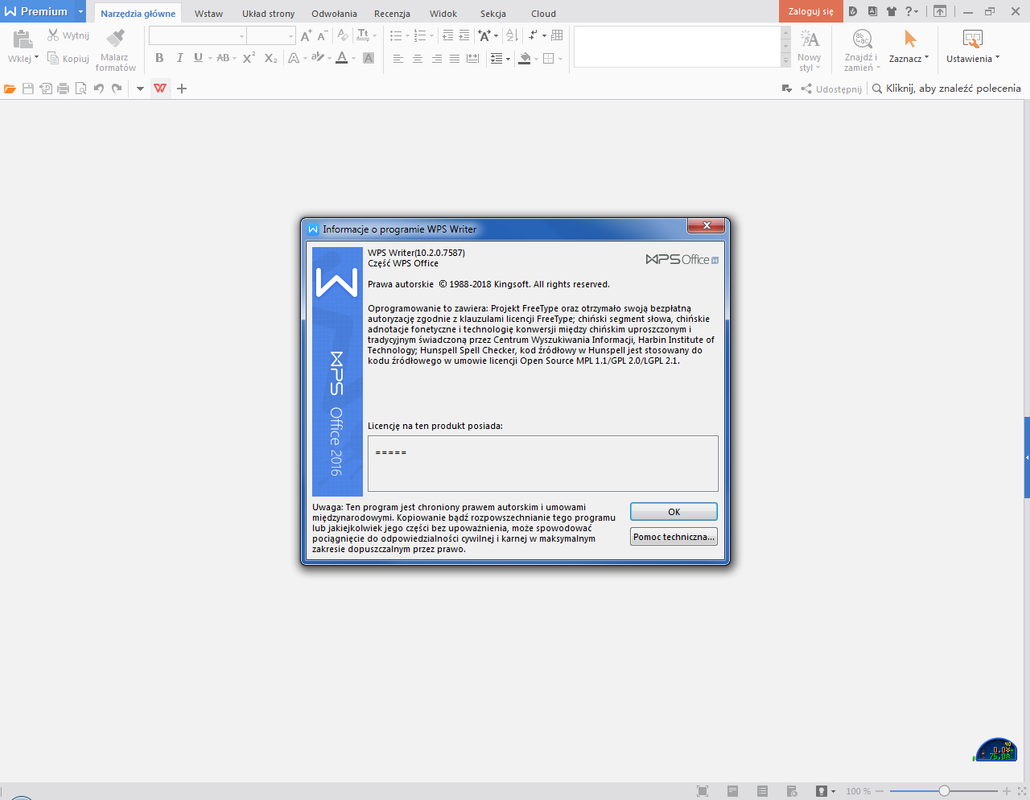Viewport: 1030px width, 800px height.
Task: Open the Widok tab
Action: 443,13
